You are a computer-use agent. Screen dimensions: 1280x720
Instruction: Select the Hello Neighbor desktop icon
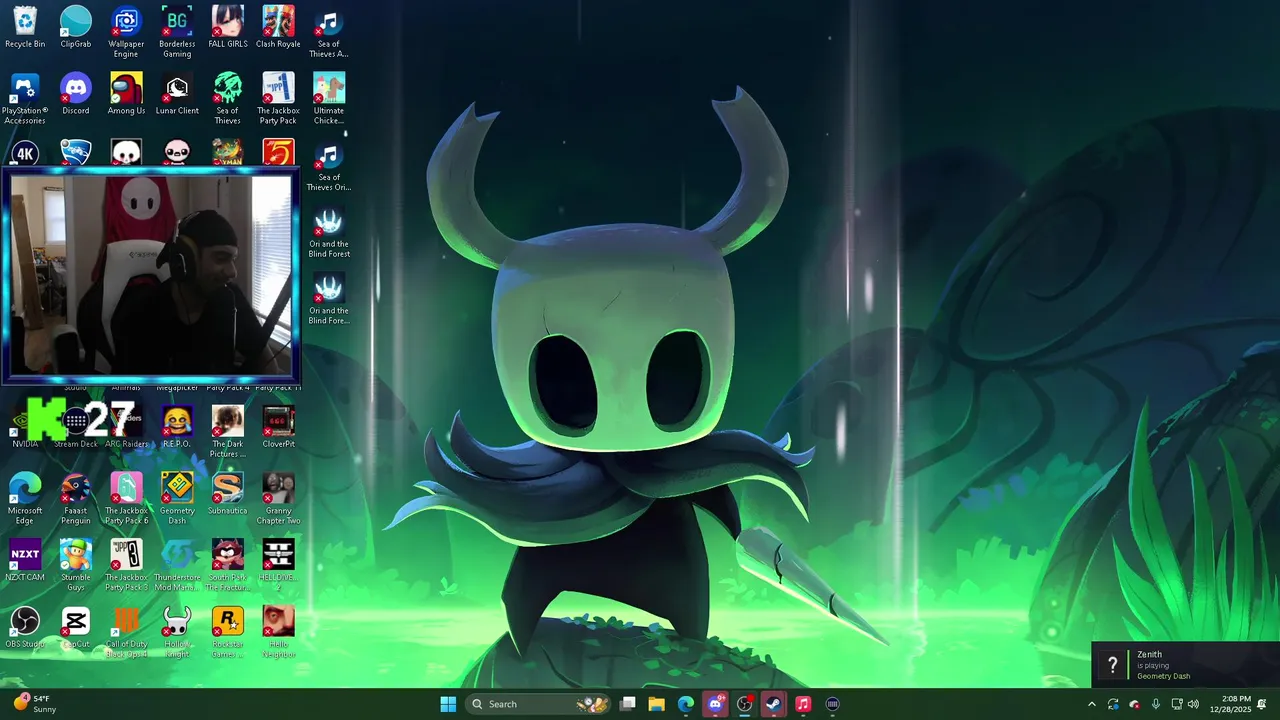point(278,631)
